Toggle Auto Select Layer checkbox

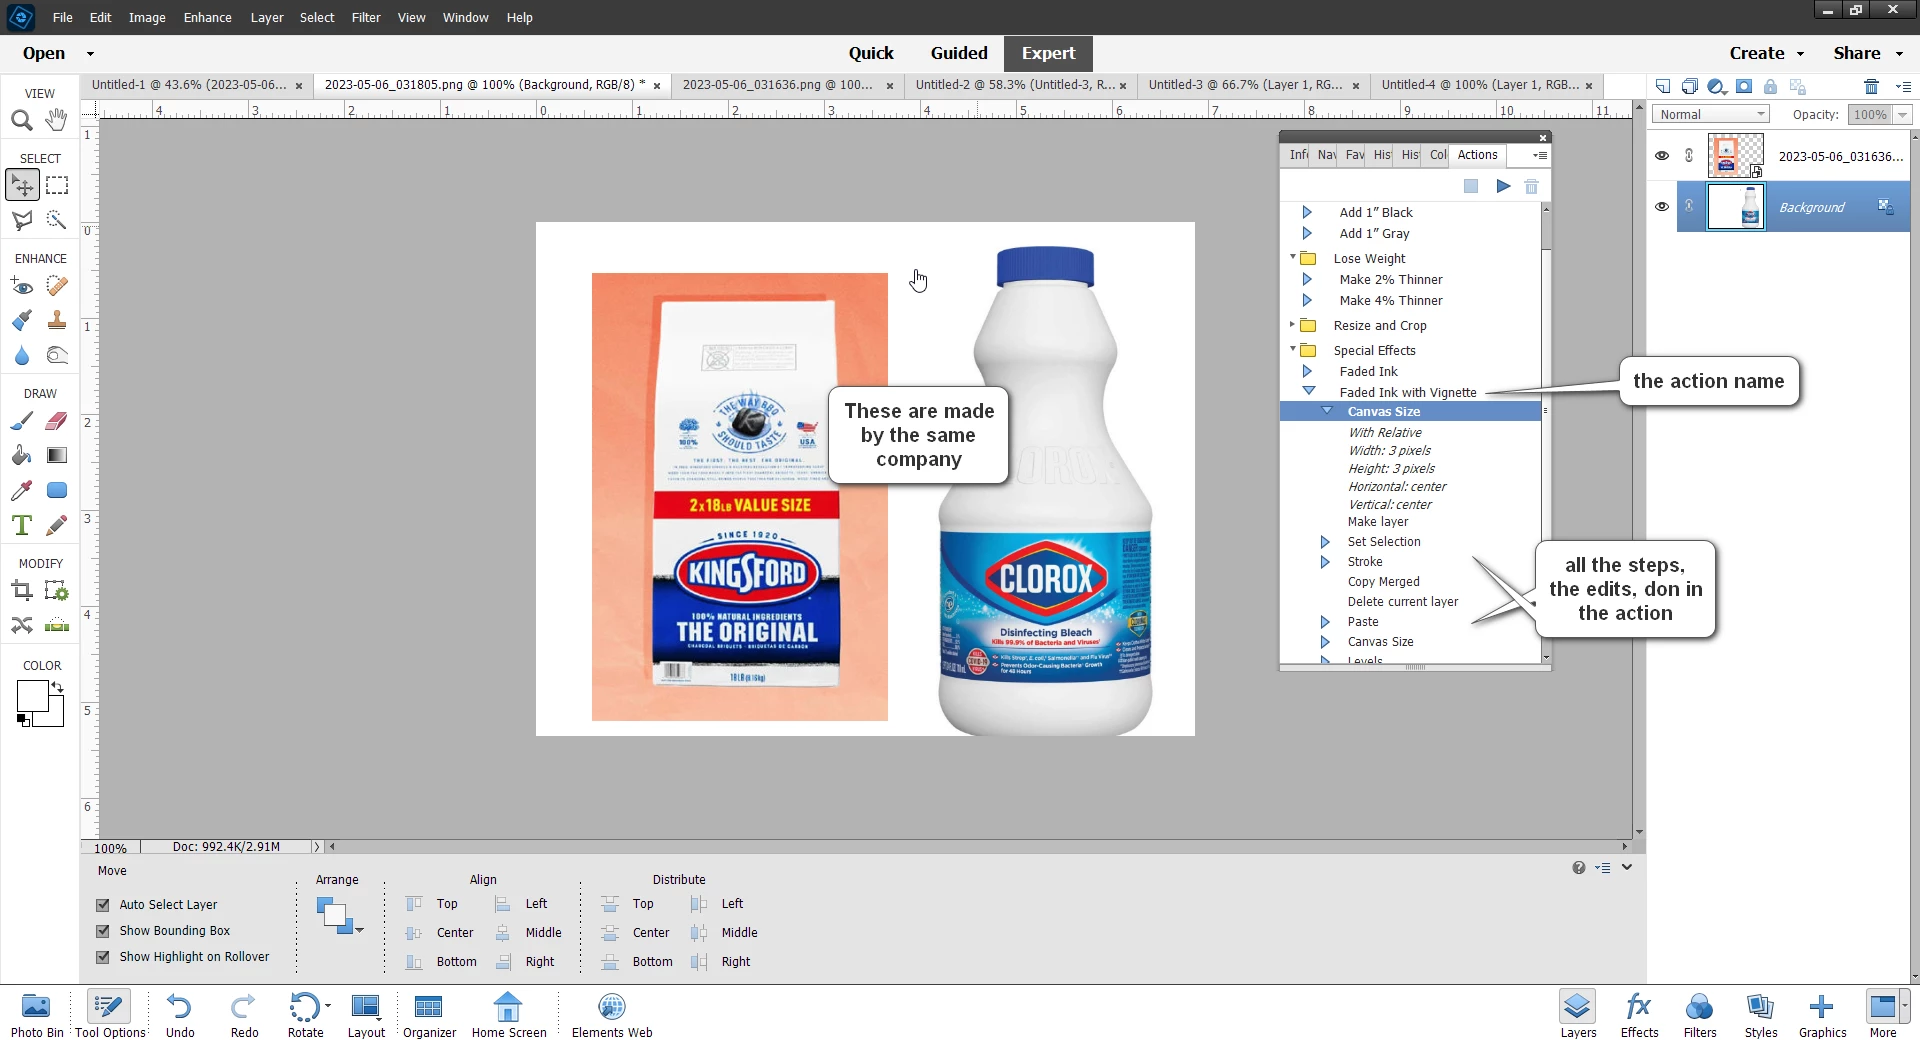102,905
